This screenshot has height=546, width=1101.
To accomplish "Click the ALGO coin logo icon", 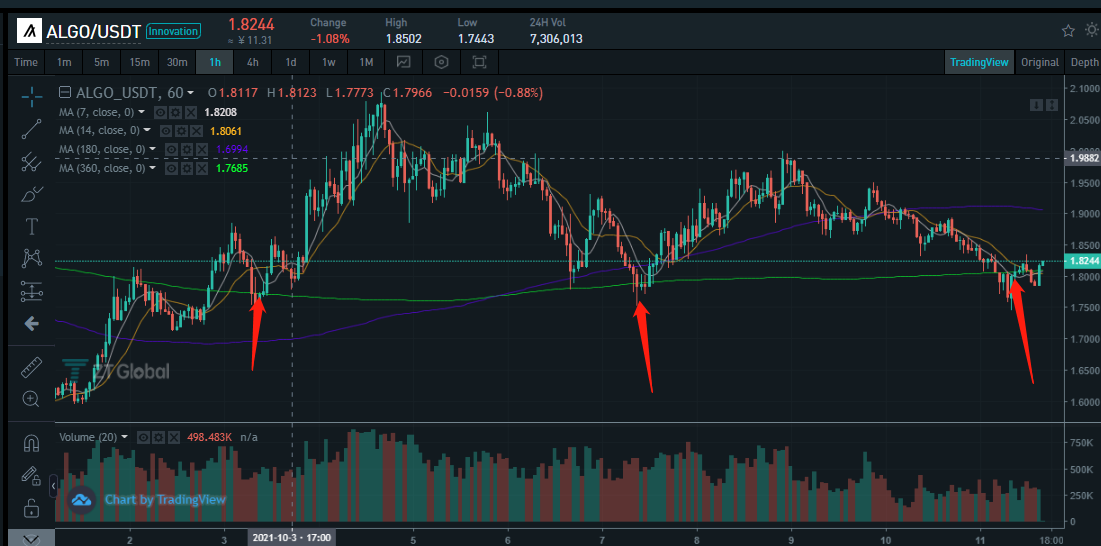I will pos(29,31).
